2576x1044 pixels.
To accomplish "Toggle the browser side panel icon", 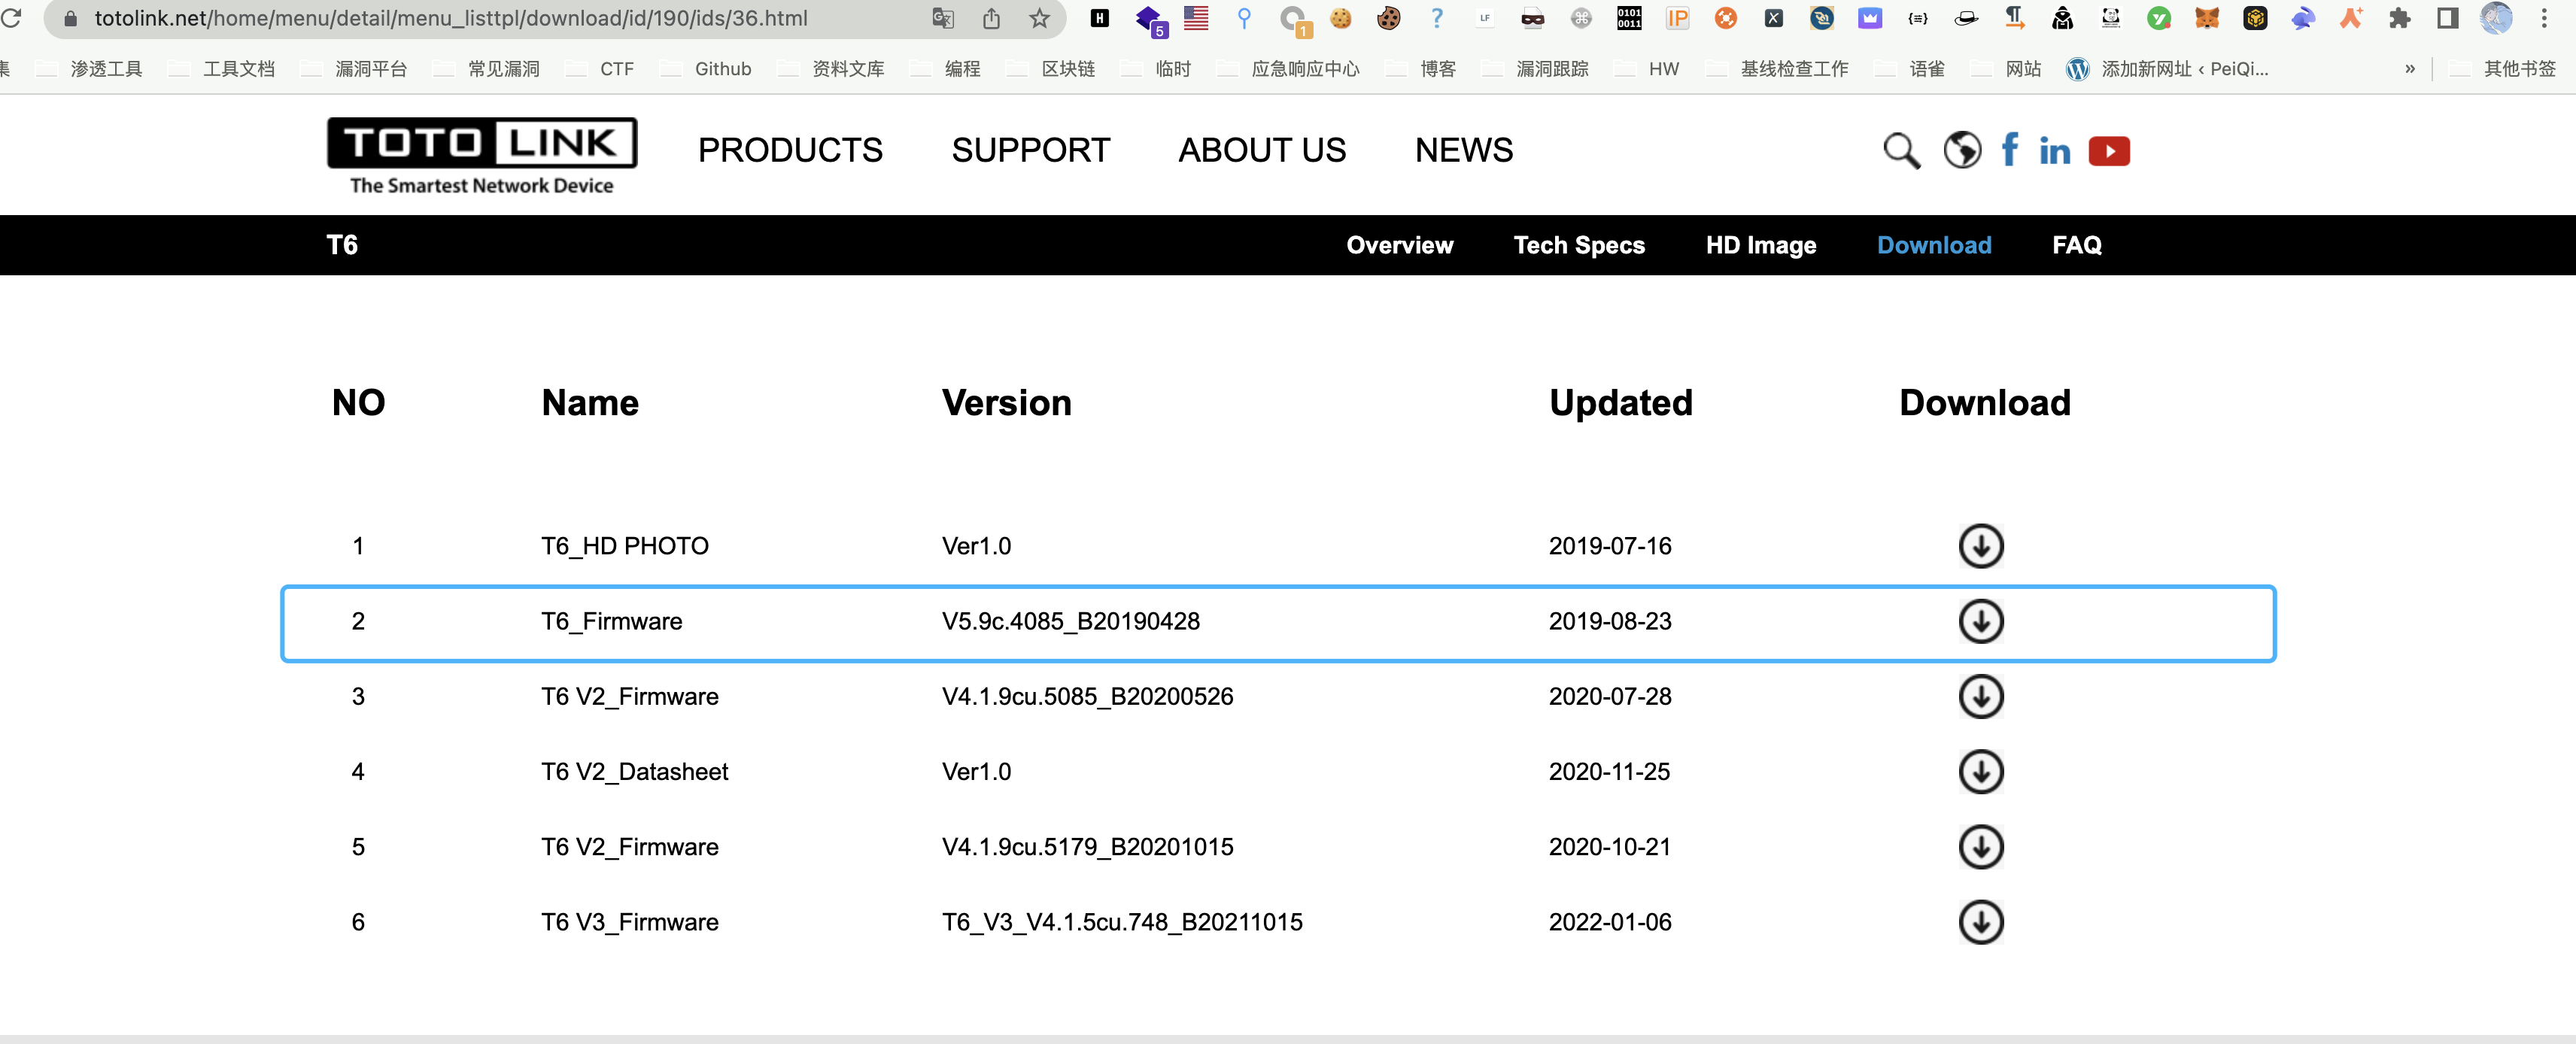I will (x=2447, y=18).
